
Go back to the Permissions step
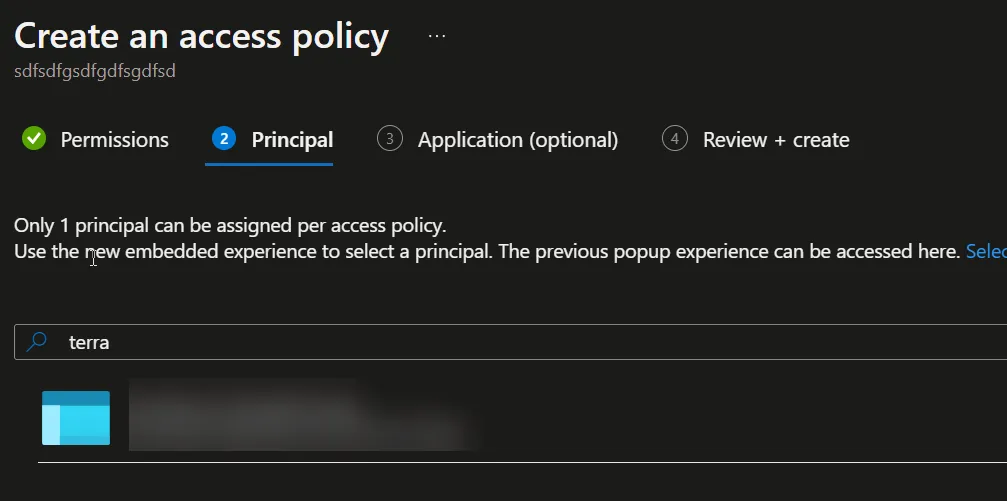click(114, 140)
